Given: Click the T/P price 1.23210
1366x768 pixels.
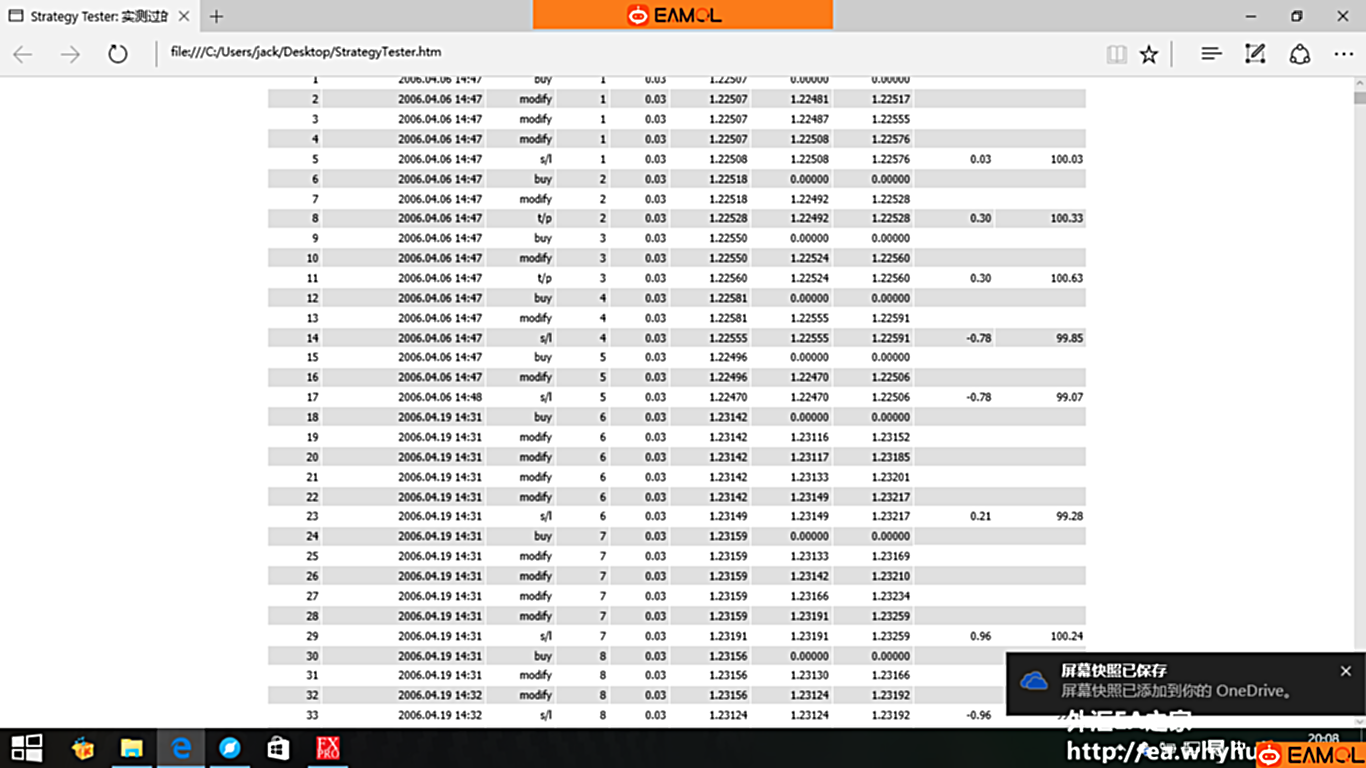Looking at the screenshot, I should 891,576.
